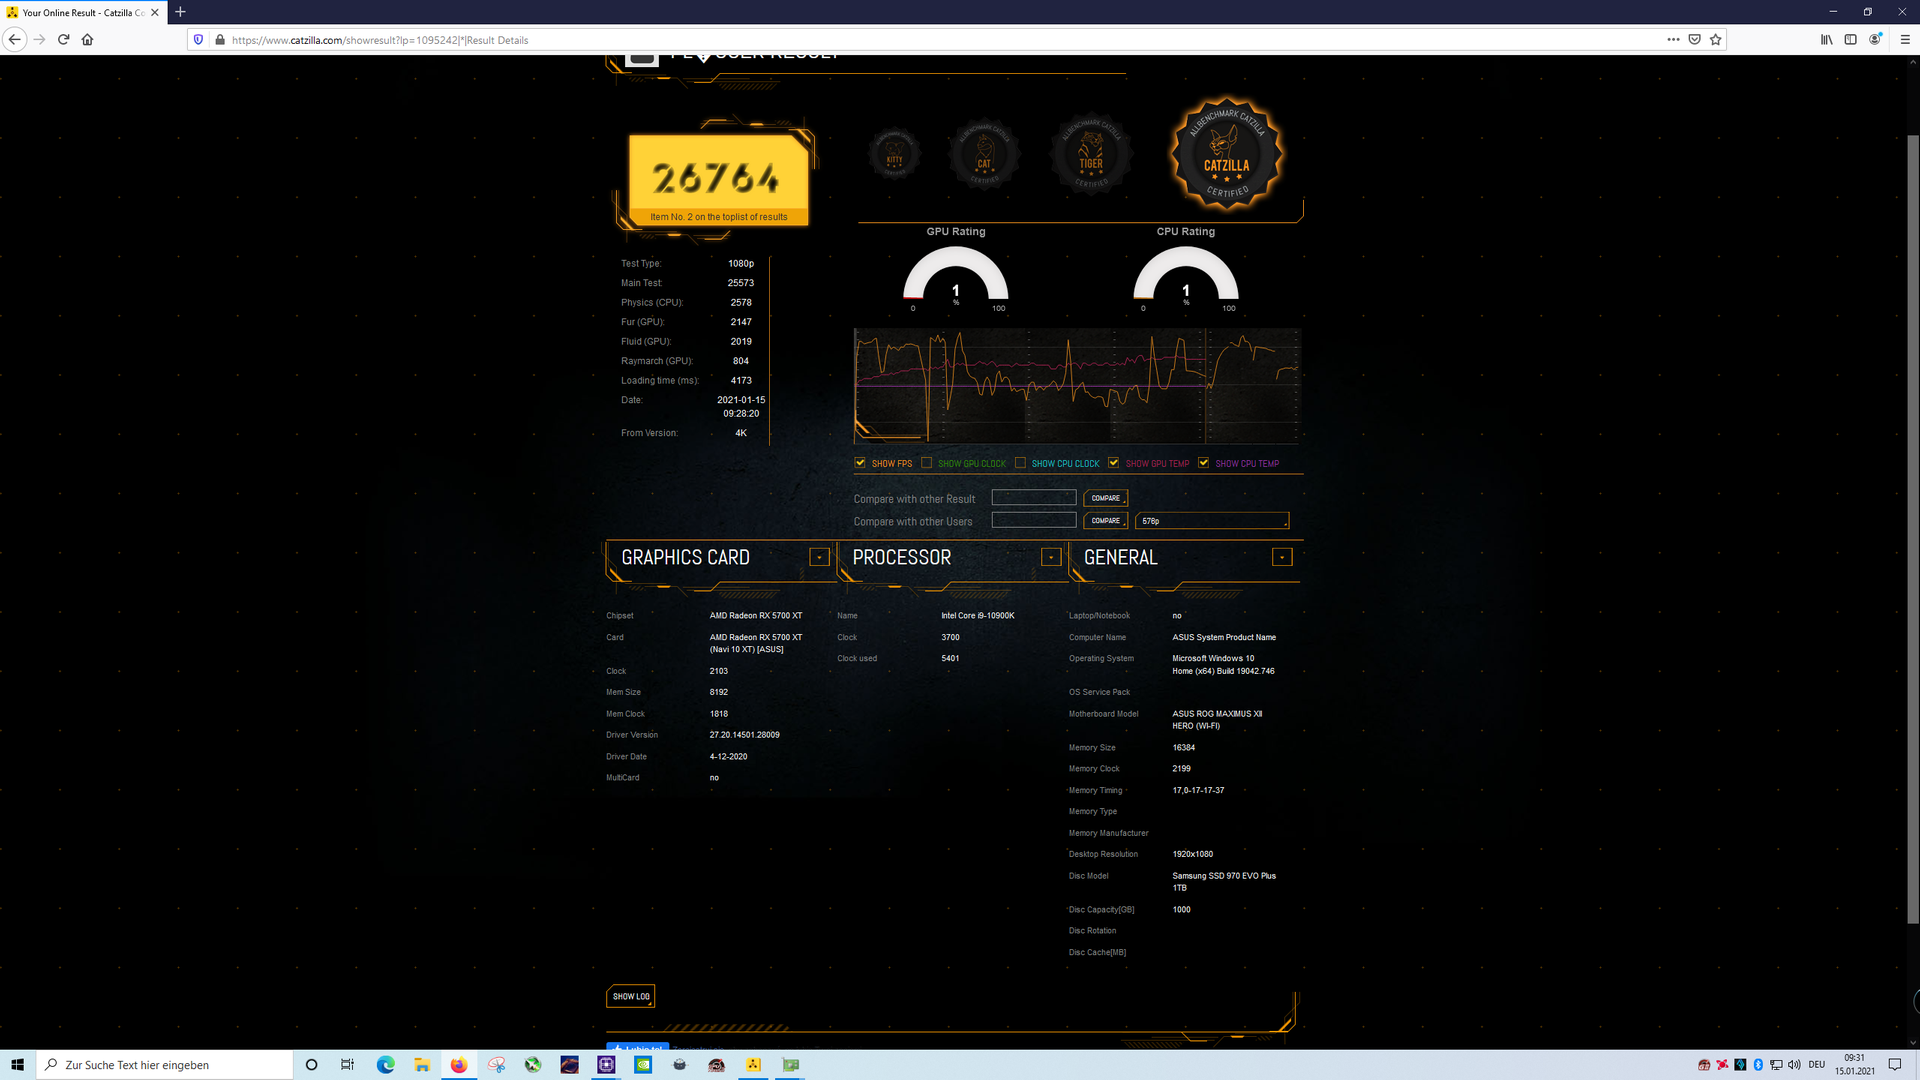Viewport: 1920px width, 1080px height.
Task: Open the Windows Start menu
Action: pyautogui.click(x=17, y=1064)
